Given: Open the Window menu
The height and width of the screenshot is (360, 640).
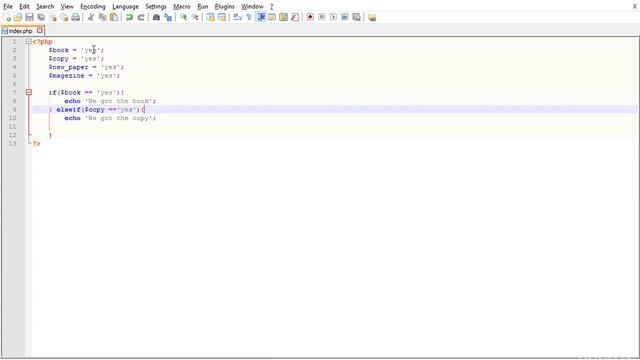Looking at the screenshot, I should click(252, 7).
